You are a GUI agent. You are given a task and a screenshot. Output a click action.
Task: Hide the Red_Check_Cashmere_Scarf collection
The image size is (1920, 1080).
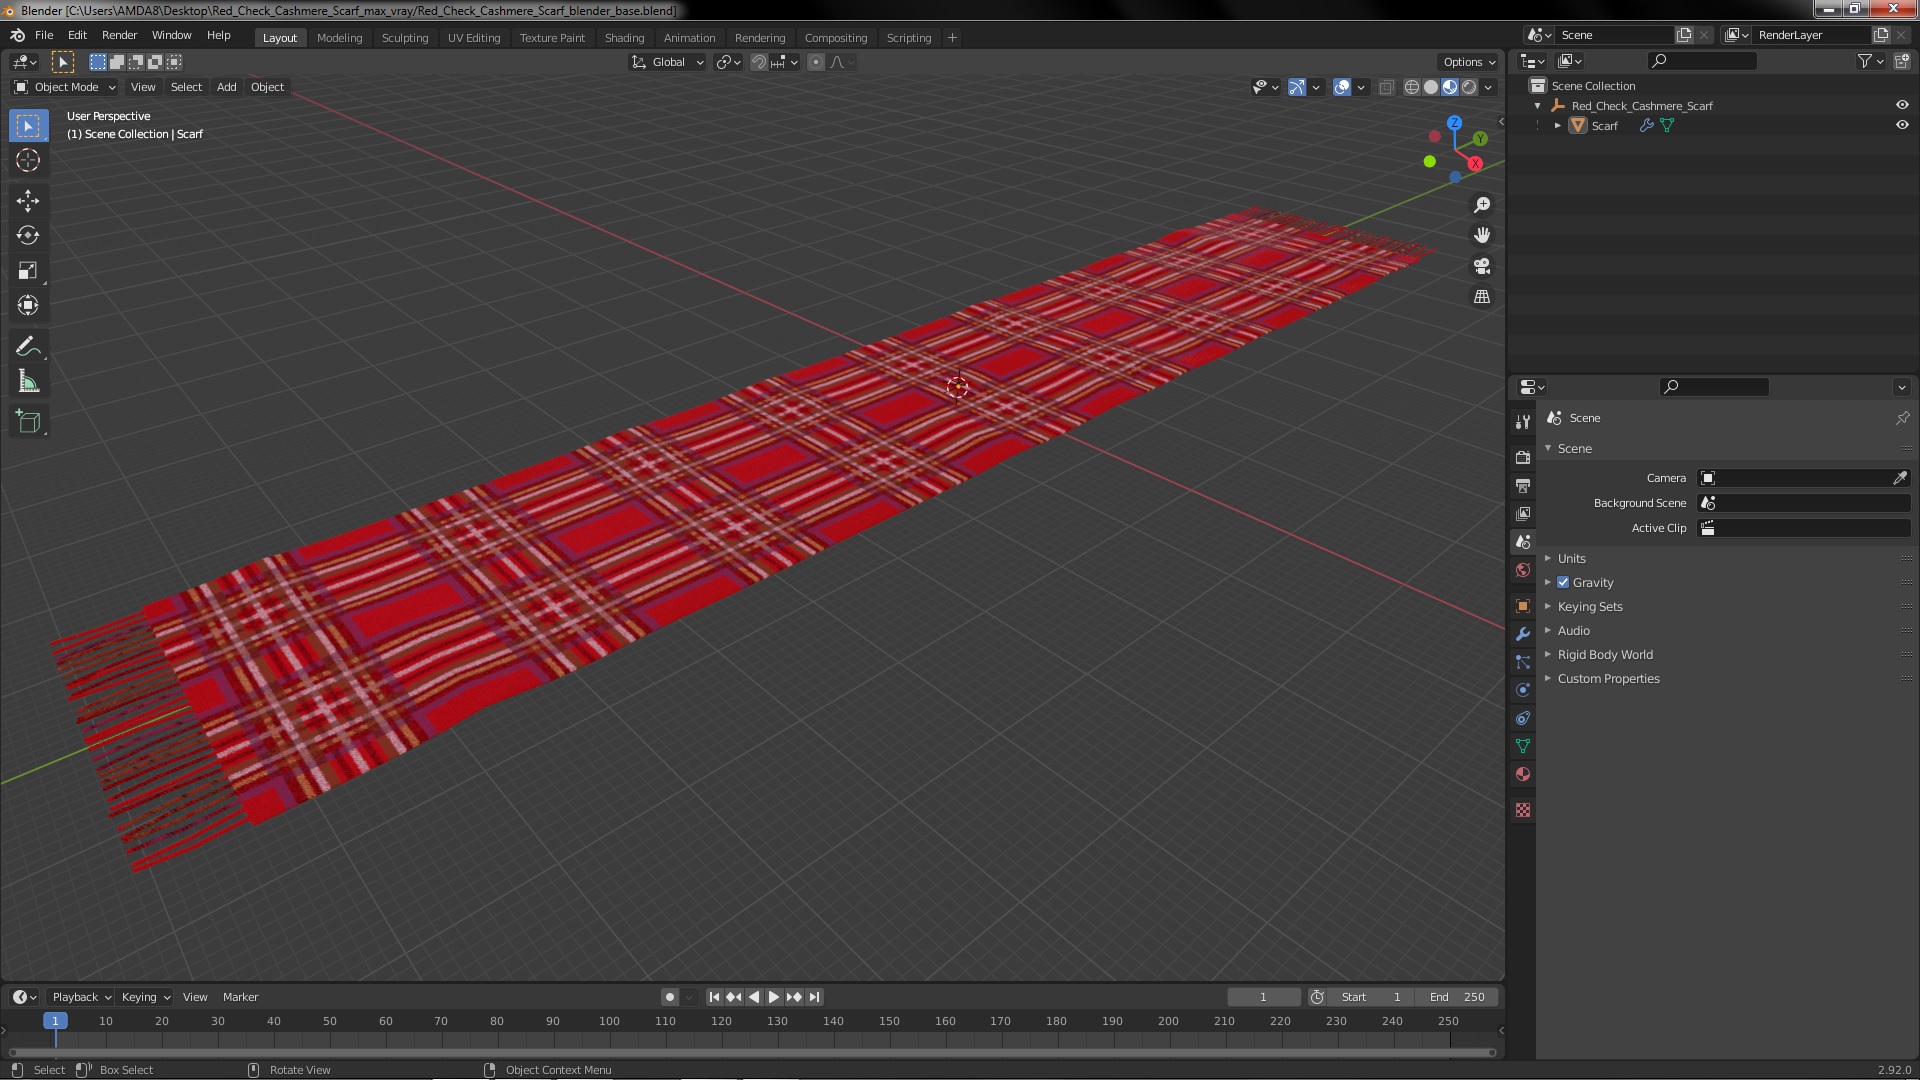pyautogui.click(x=1902, y=106)
